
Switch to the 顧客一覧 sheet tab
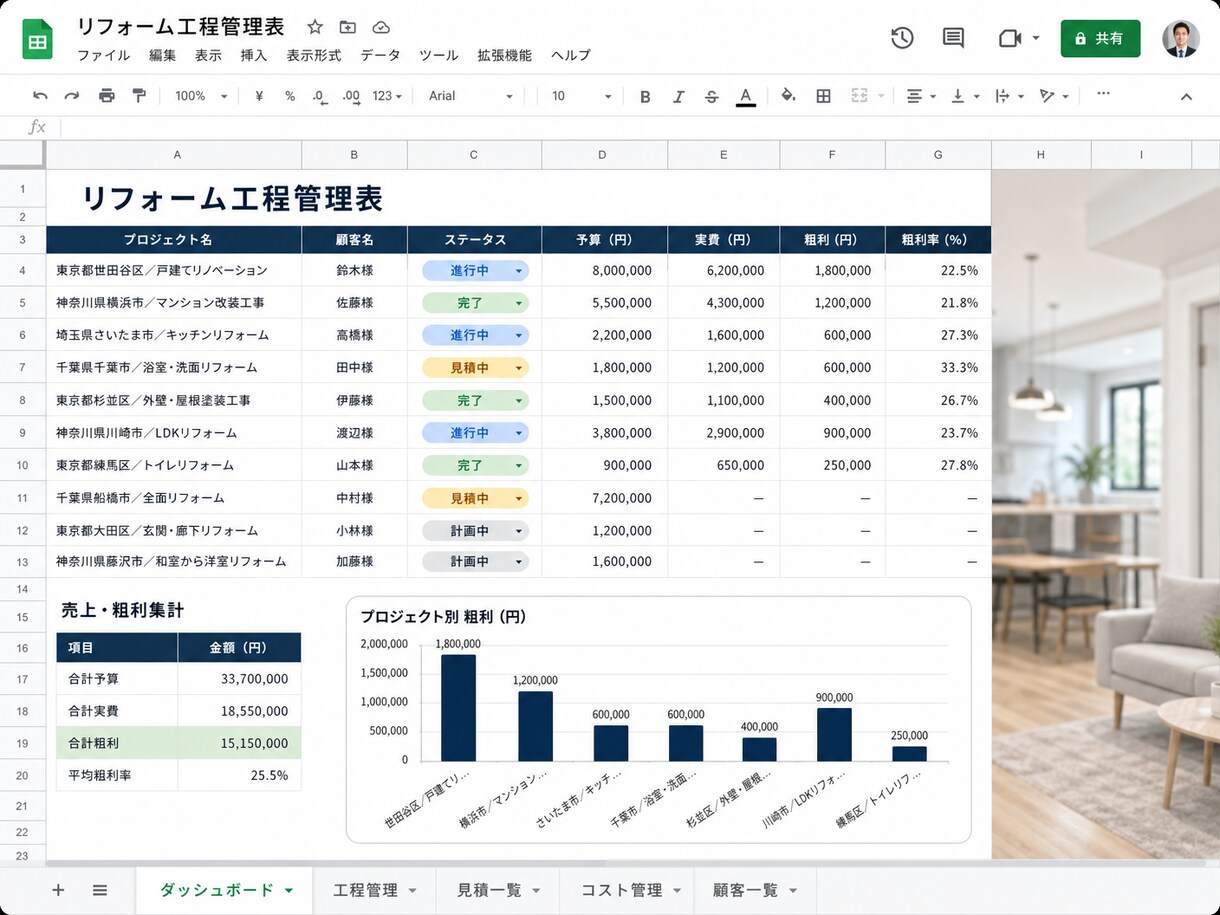tap(755, 890)
